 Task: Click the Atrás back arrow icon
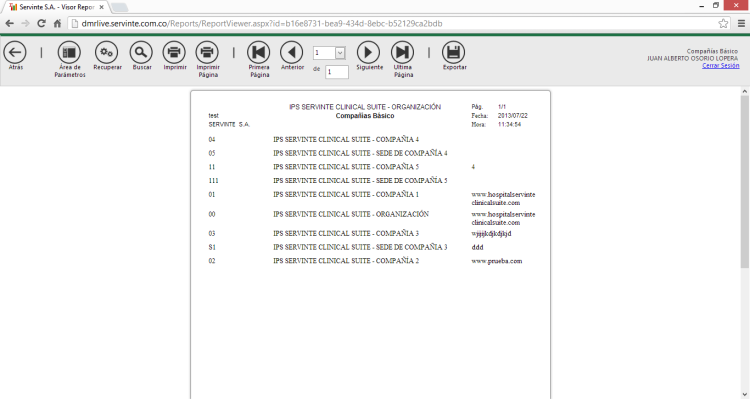pos(15,52)
